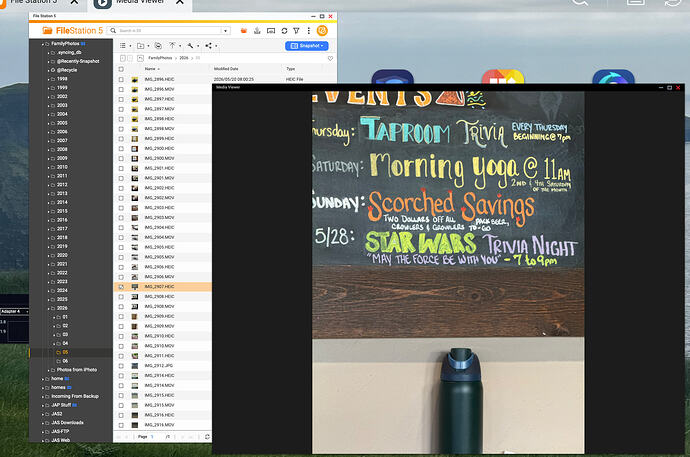This screenshot has height=457, width=690.
Task: Click the copy toolbar icon
Action: click(x=158, y=46)
